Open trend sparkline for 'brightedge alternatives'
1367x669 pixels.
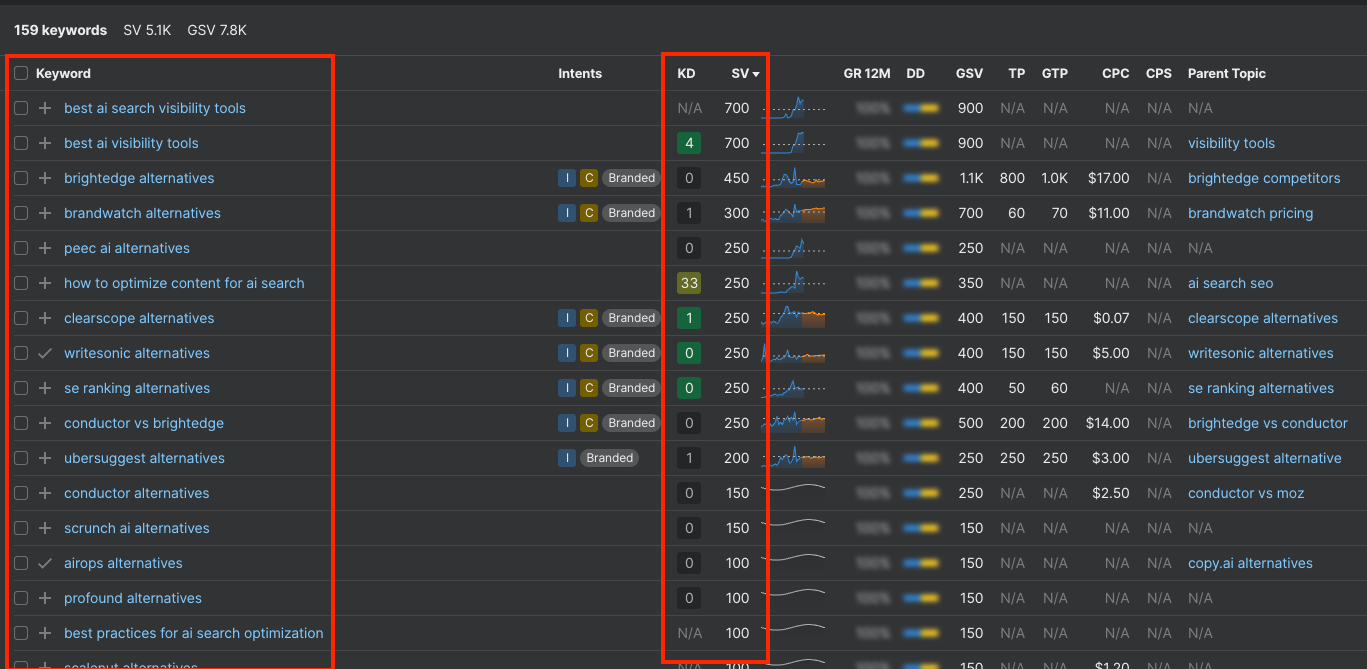tap(793, 178)
